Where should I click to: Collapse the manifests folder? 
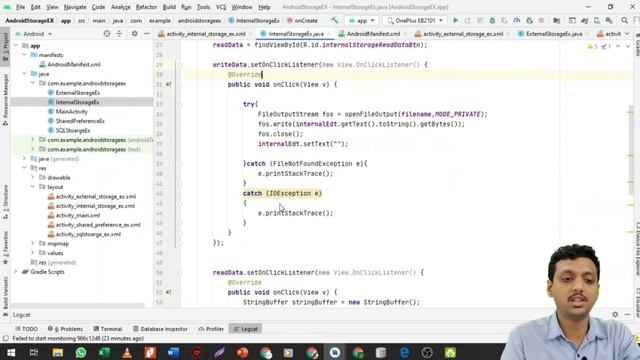point(24,55)
